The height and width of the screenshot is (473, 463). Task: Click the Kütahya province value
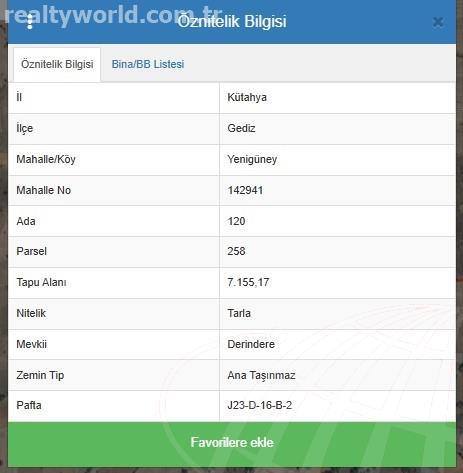(247, 97)
